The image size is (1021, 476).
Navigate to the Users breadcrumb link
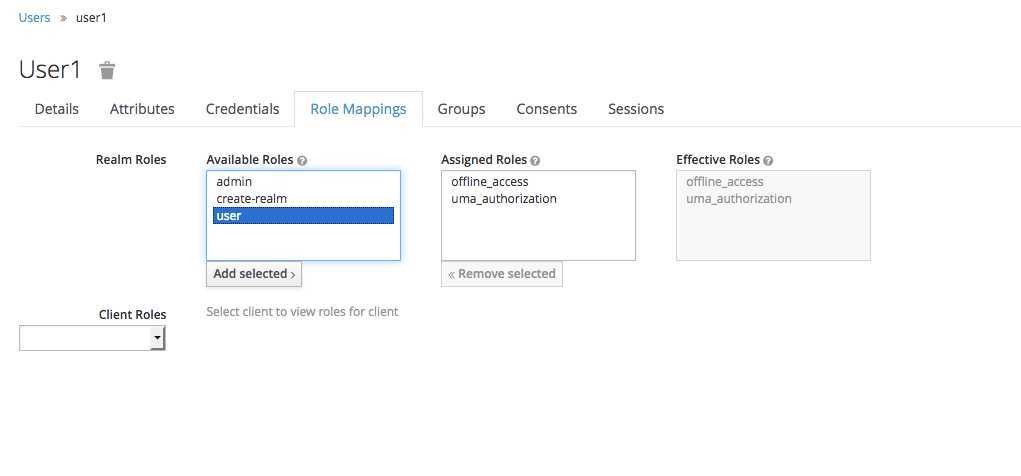click(x=34, y=18)
